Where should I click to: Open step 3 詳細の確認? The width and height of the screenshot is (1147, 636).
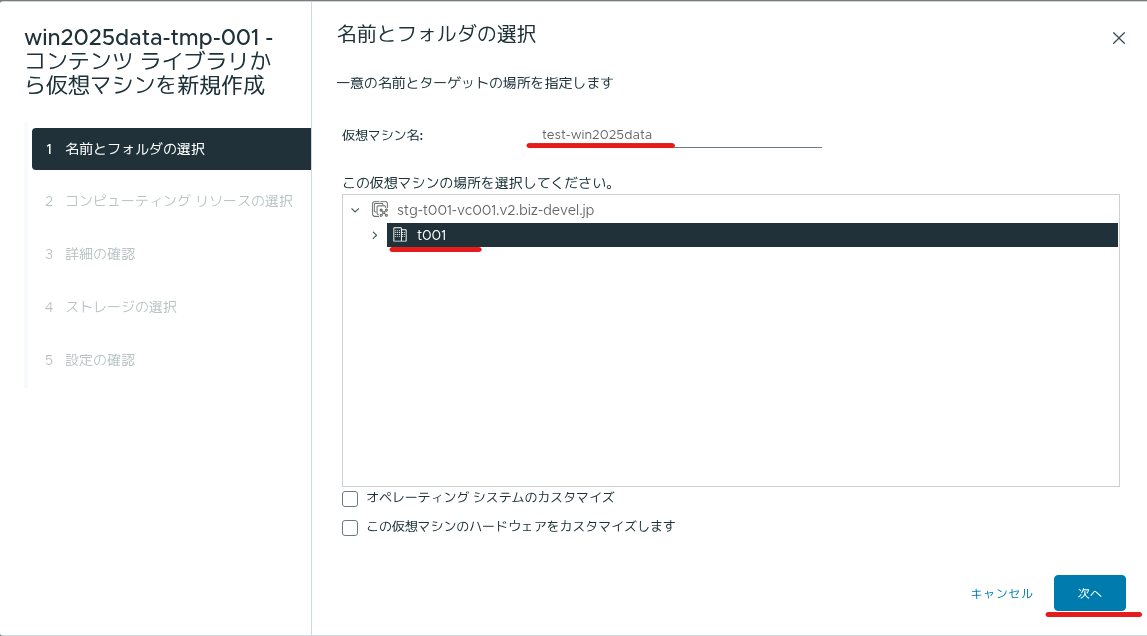171,254
